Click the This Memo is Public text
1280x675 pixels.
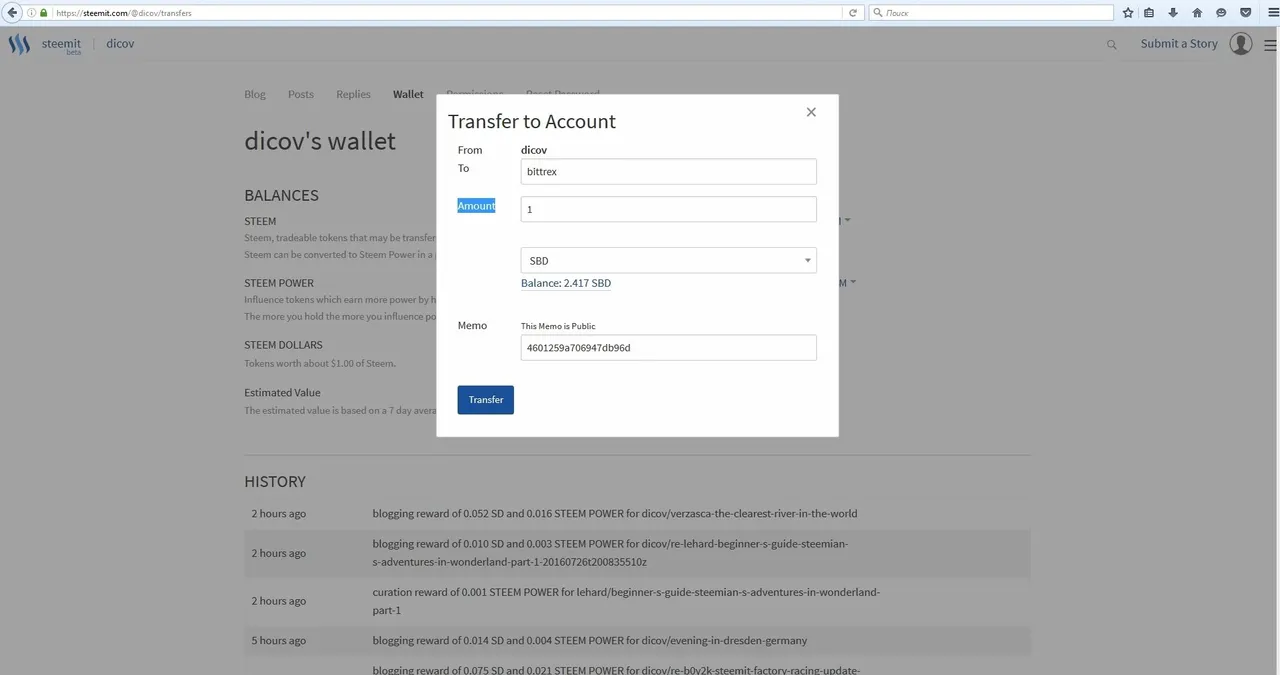coord(558,326)
